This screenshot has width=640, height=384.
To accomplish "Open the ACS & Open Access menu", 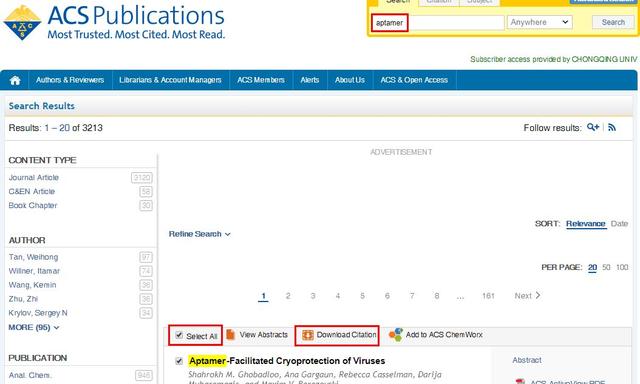I will pos(414,80).
